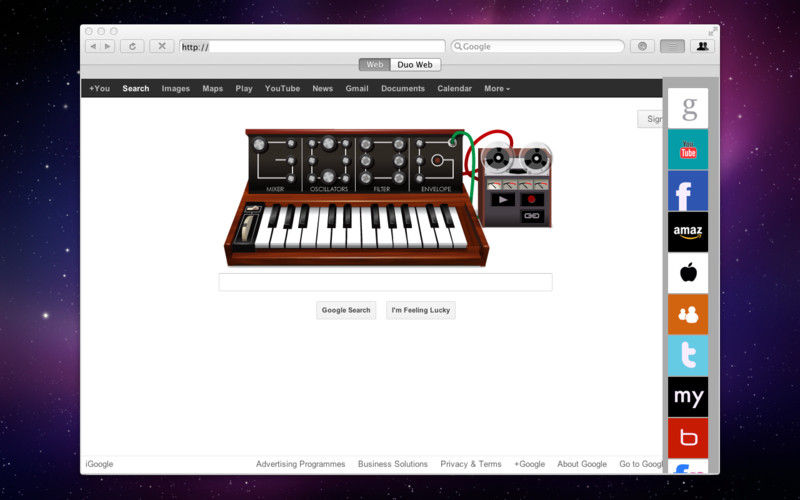
Task: Open News in the Google bar
Action: coord(322,88)
